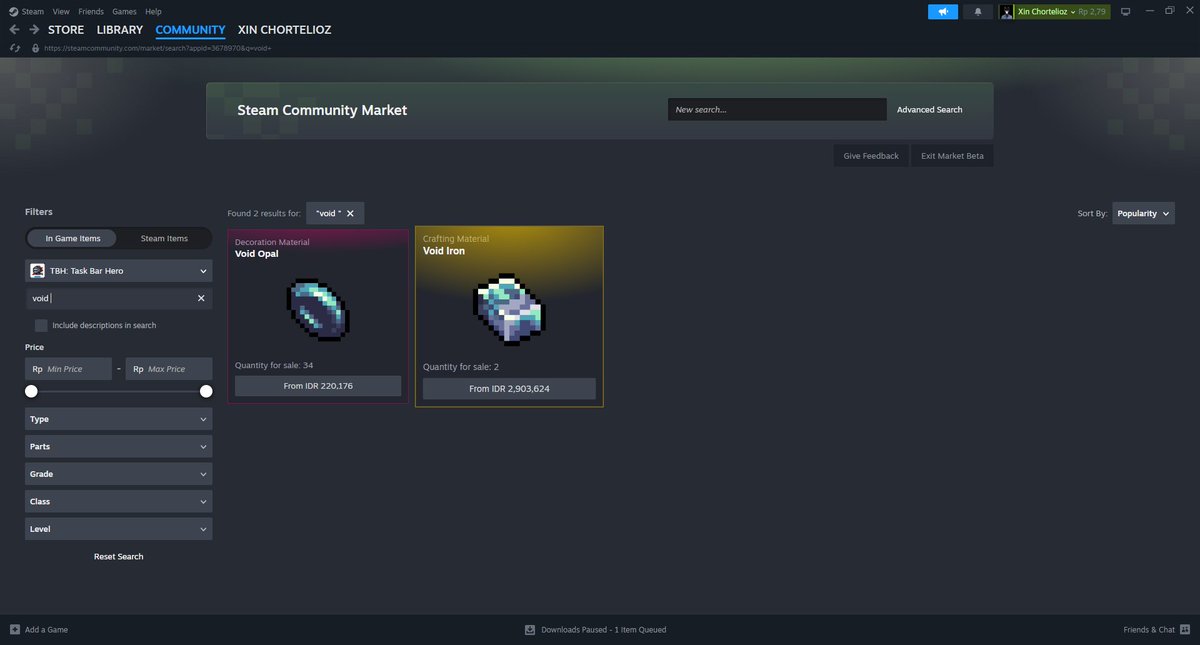Open the announcements megaphone button
Screen dimensions: 1200x645
pos(943,12)
